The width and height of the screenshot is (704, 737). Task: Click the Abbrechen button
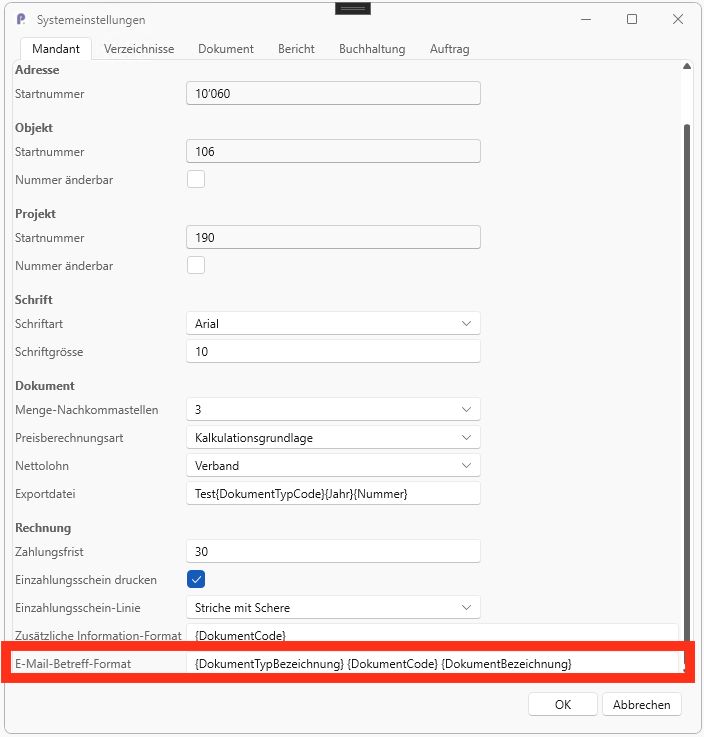[641, 705]
